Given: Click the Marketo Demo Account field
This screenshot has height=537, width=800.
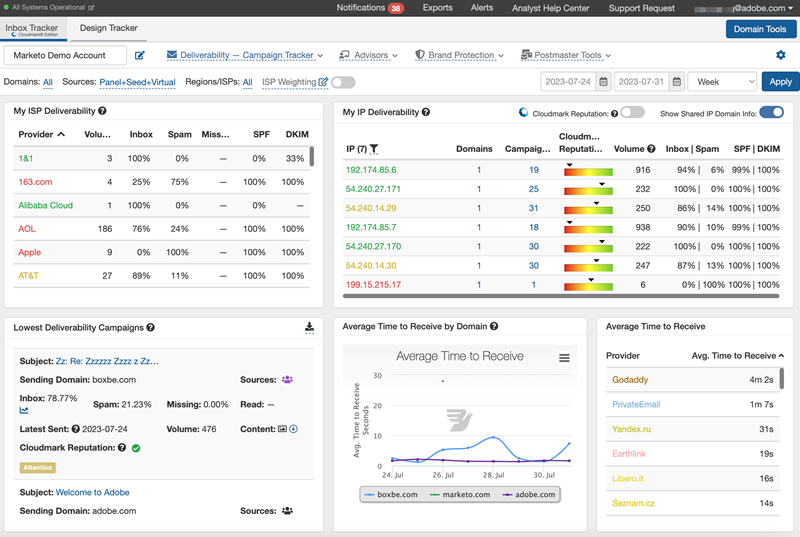Looking at the screenshot, I should click(65, 55).
